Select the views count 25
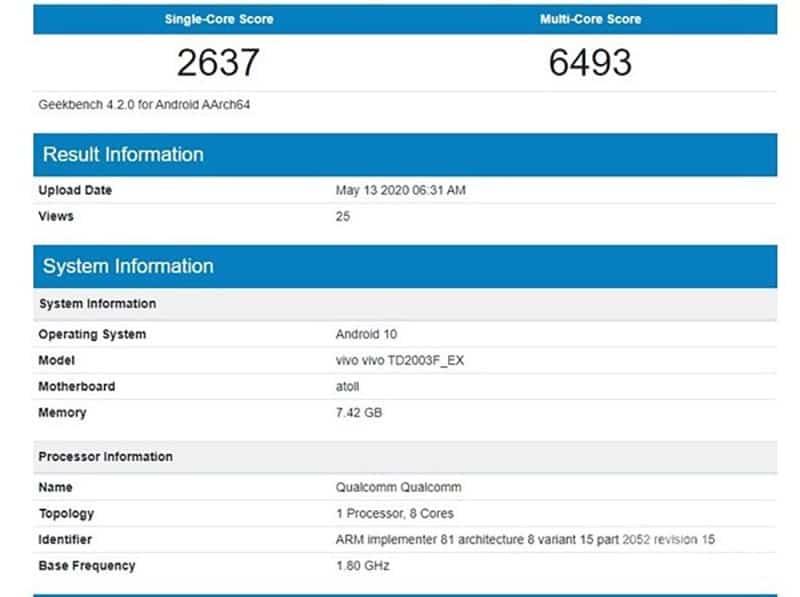 (343, 216)
